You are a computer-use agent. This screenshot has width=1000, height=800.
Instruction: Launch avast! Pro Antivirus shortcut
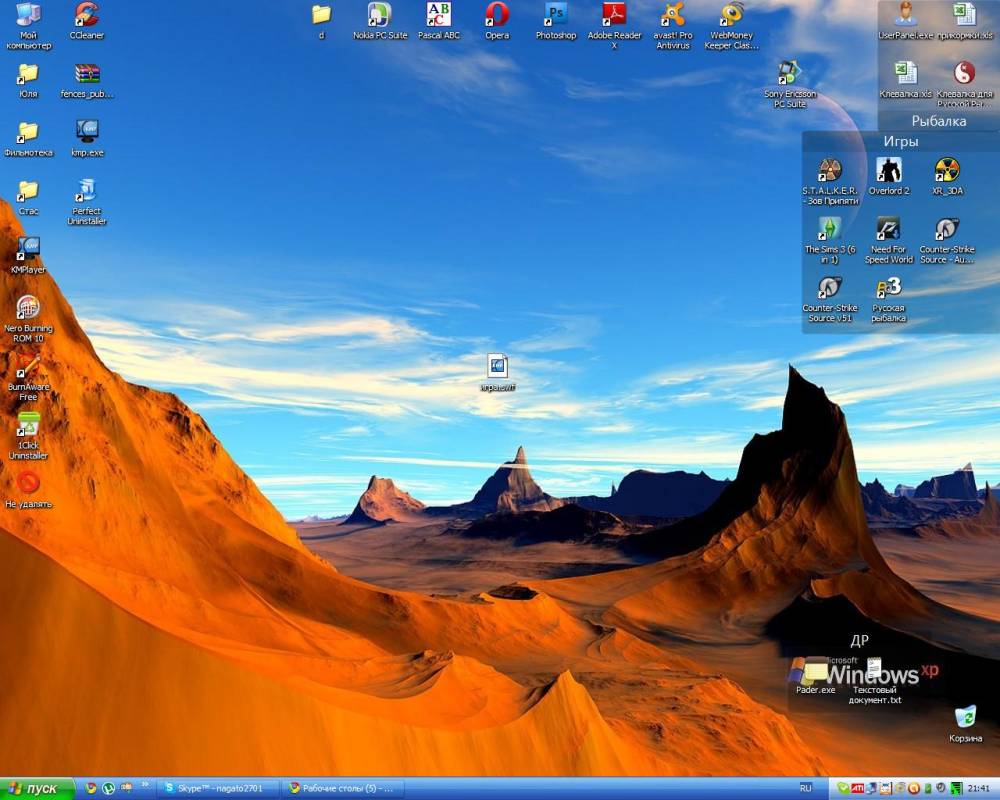(673, 15)
